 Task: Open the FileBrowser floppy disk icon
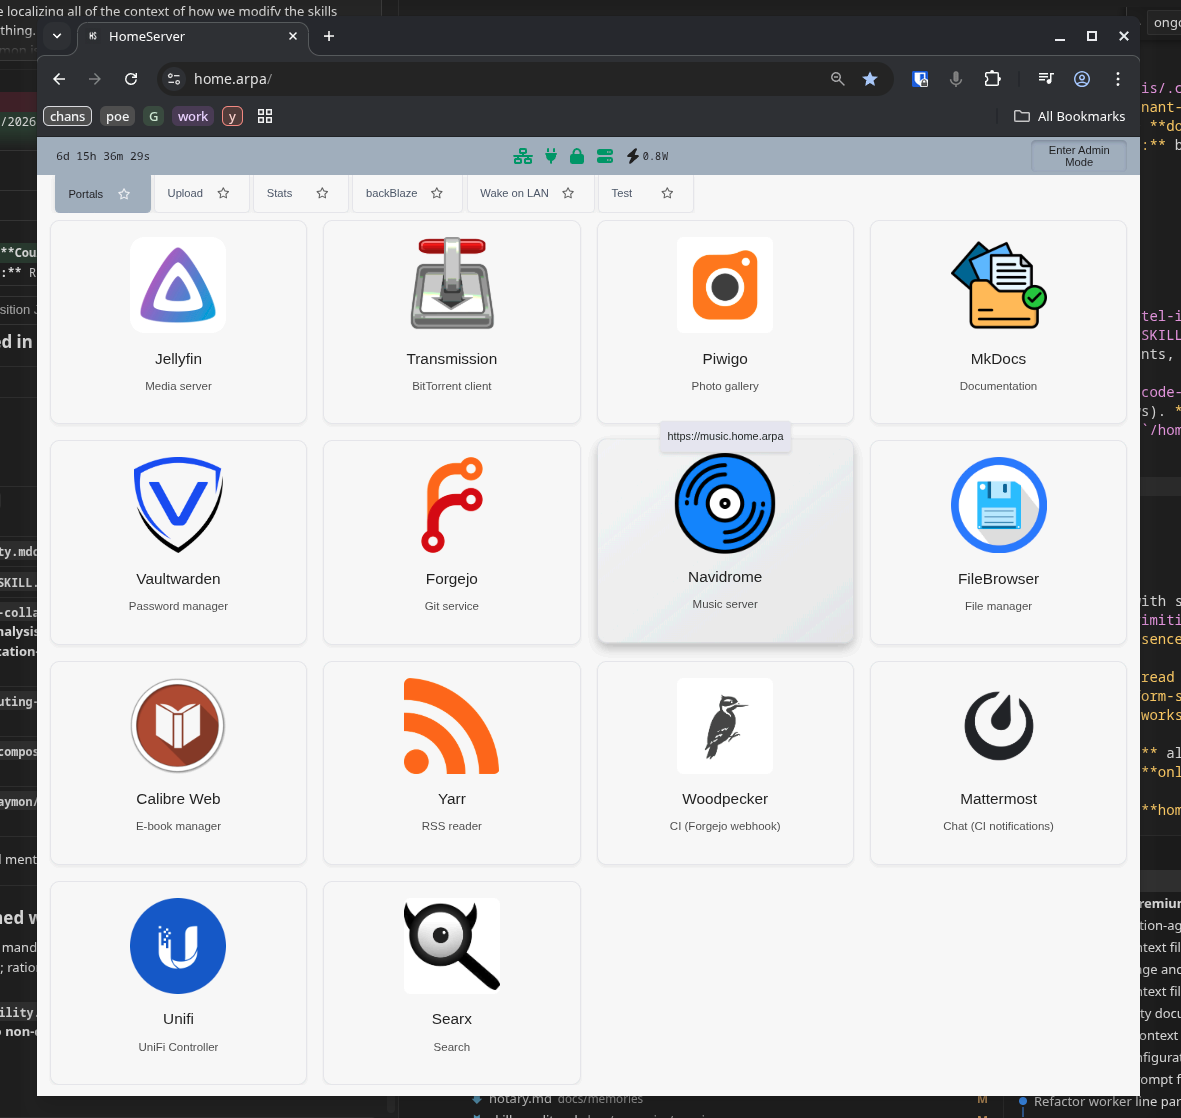(x=998, y=505)
